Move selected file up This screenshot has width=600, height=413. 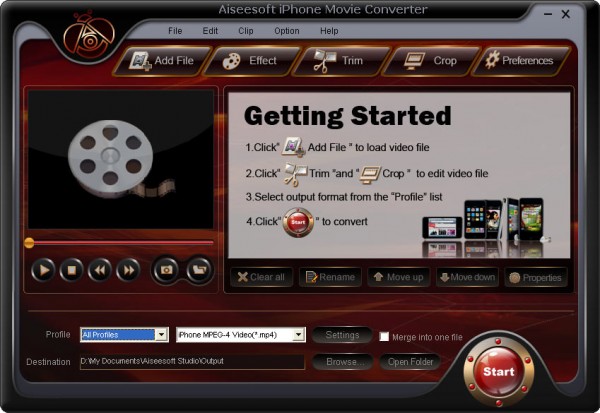tap(399, 277)
